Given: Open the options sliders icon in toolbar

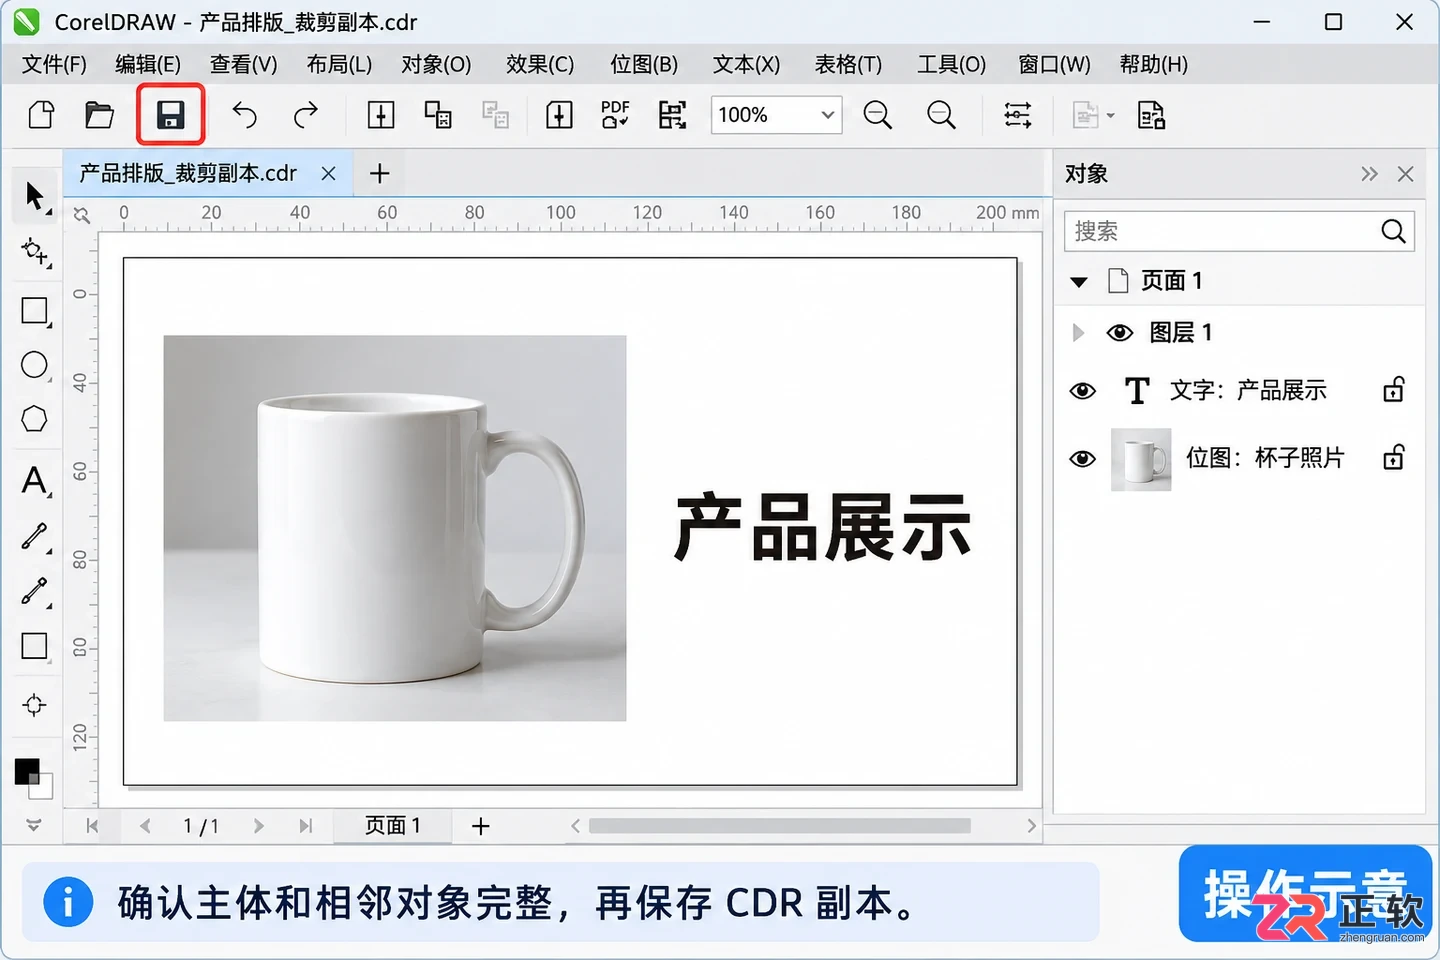Looking at the screenshot, I should pyautogui.click(x=1018, y=115).
